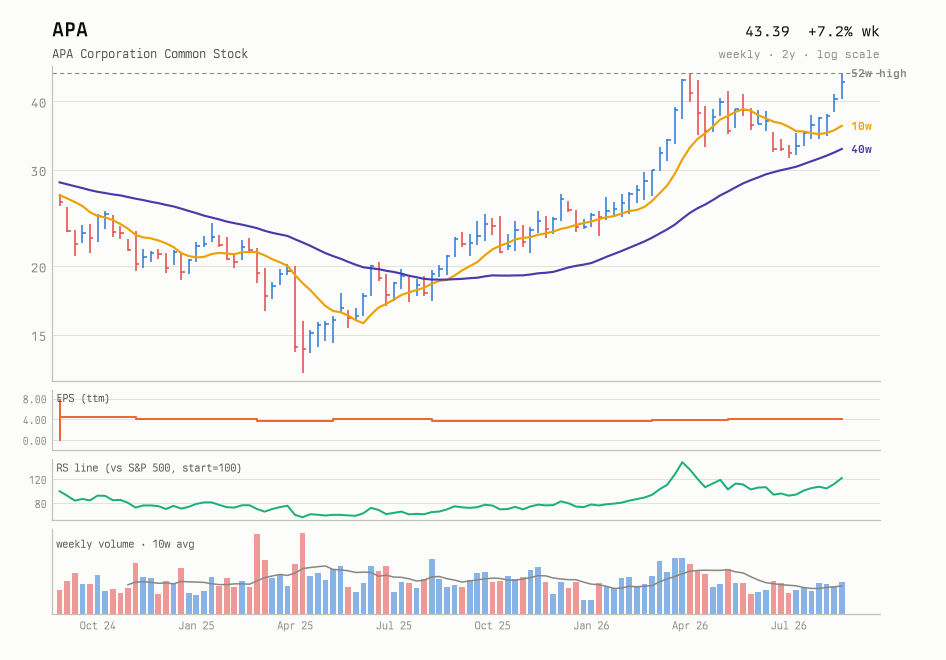Viewport: 946px width, 660px height.
Task: Click the Oct 25 date axis label
Action: tap(492, 626)
